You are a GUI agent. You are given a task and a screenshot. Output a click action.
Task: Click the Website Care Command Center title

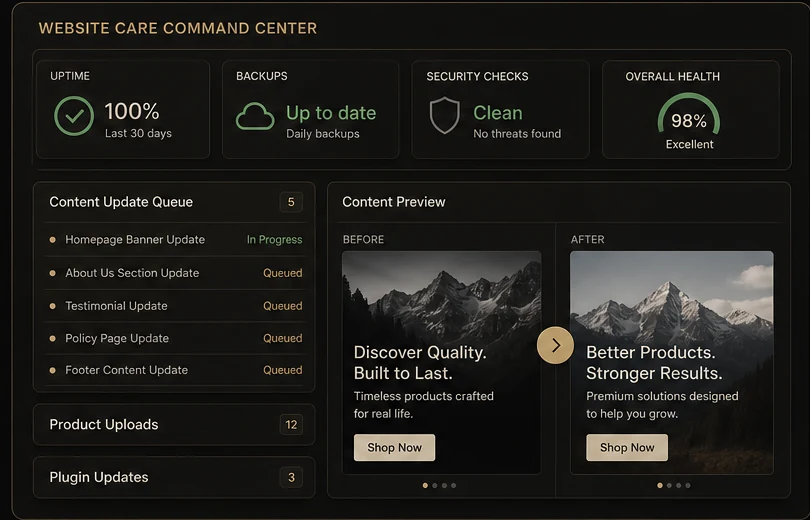pyautogui.click(x=178, y=28)
